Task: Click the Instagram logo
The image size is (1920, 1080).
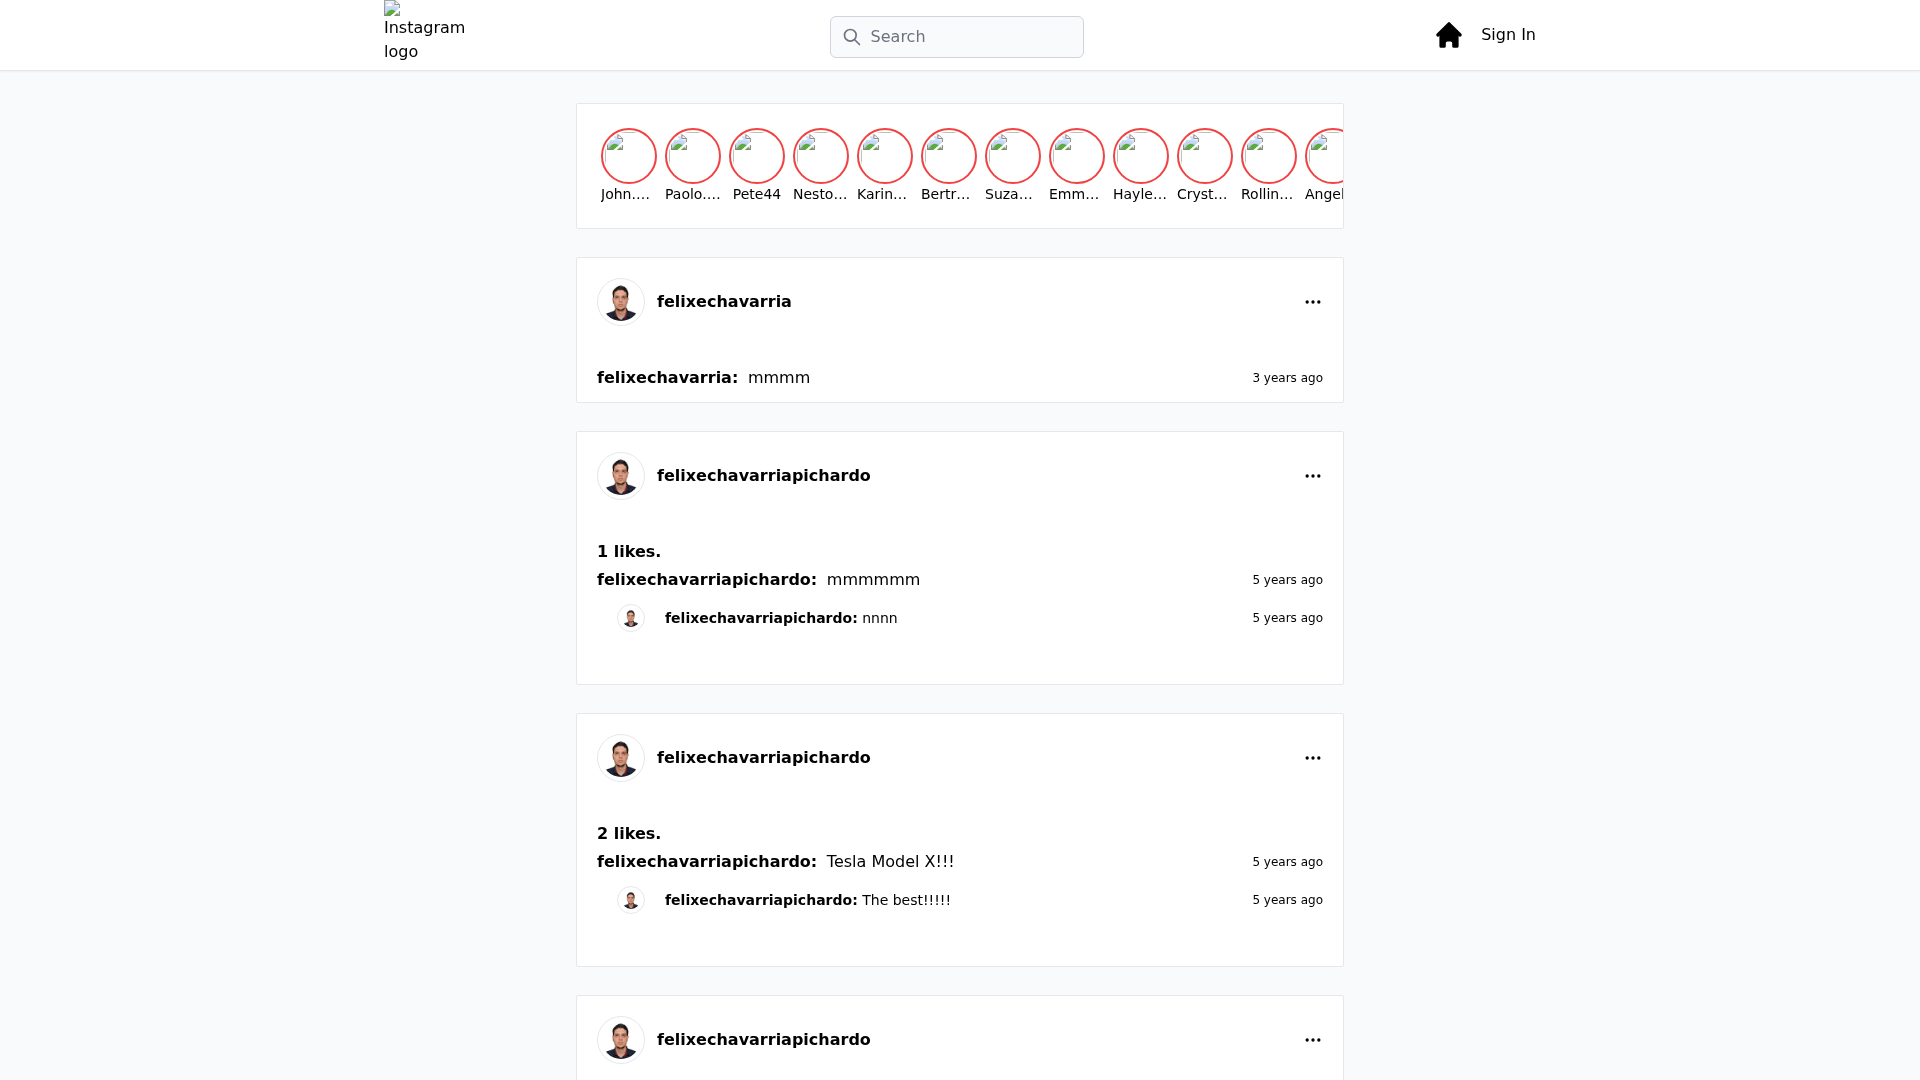Action: [x=424, y=31]
